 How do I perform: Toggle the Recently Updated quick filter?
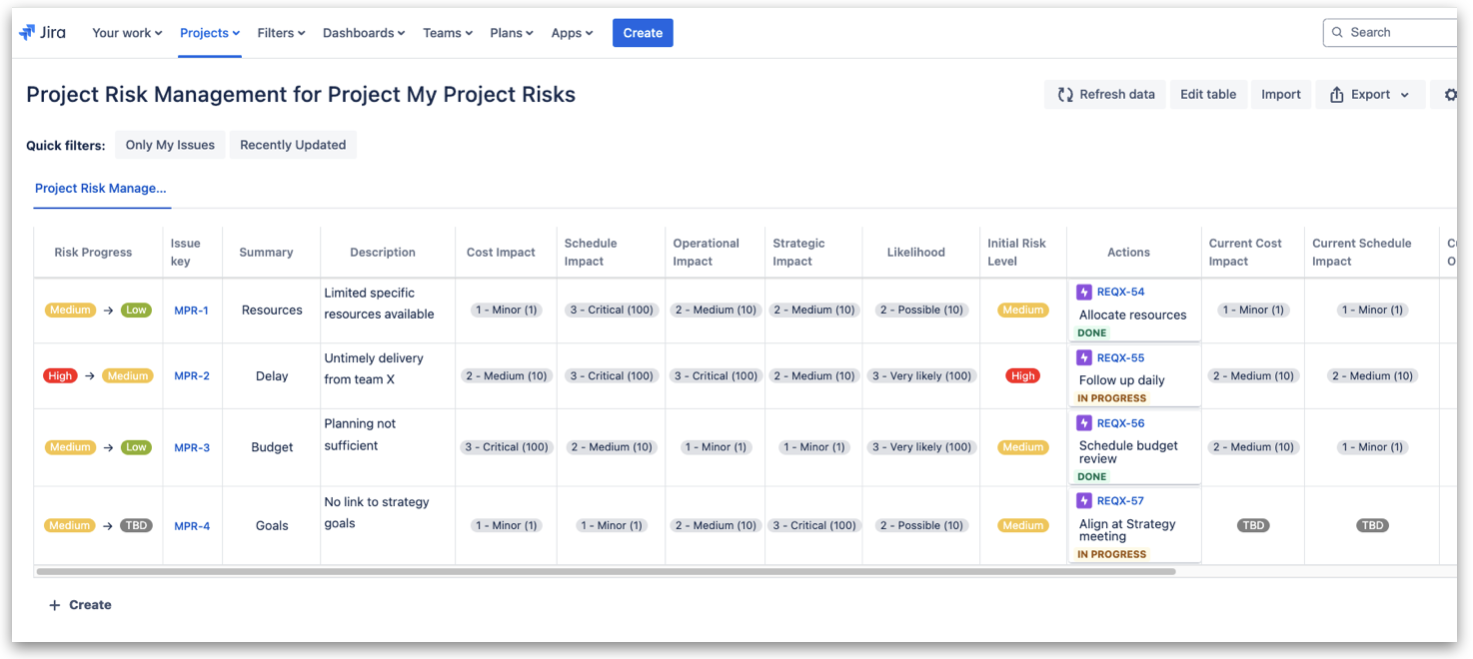coord(292,144)
